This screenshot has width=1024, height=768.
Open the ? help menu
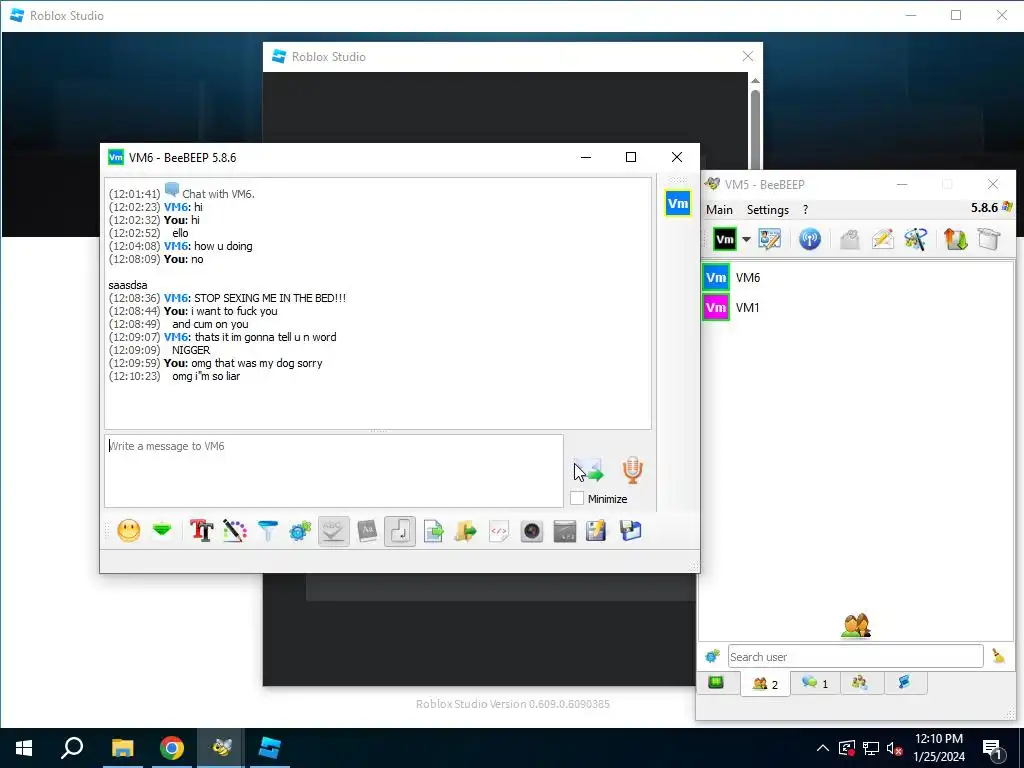[x=805, y=210]
